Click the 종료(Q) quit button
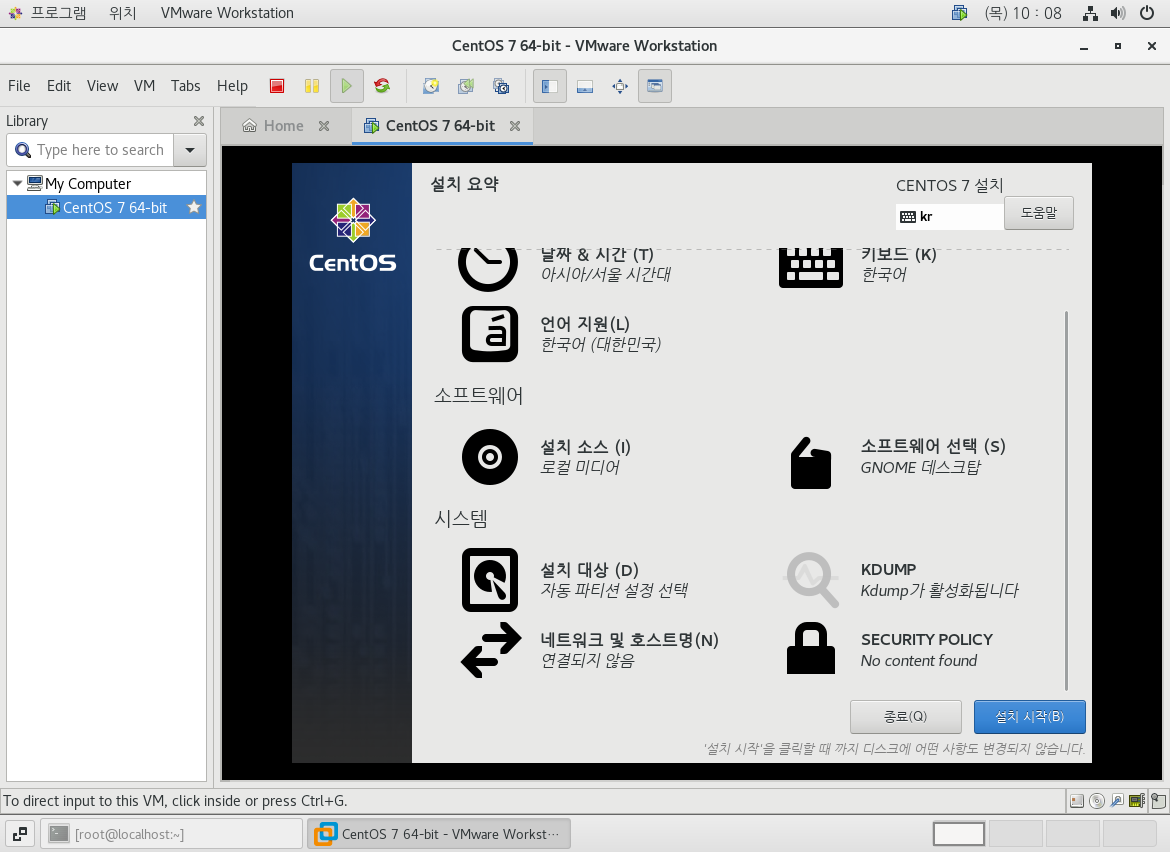Viewport: 1170px width, 852px height. [x=905, y=717]
